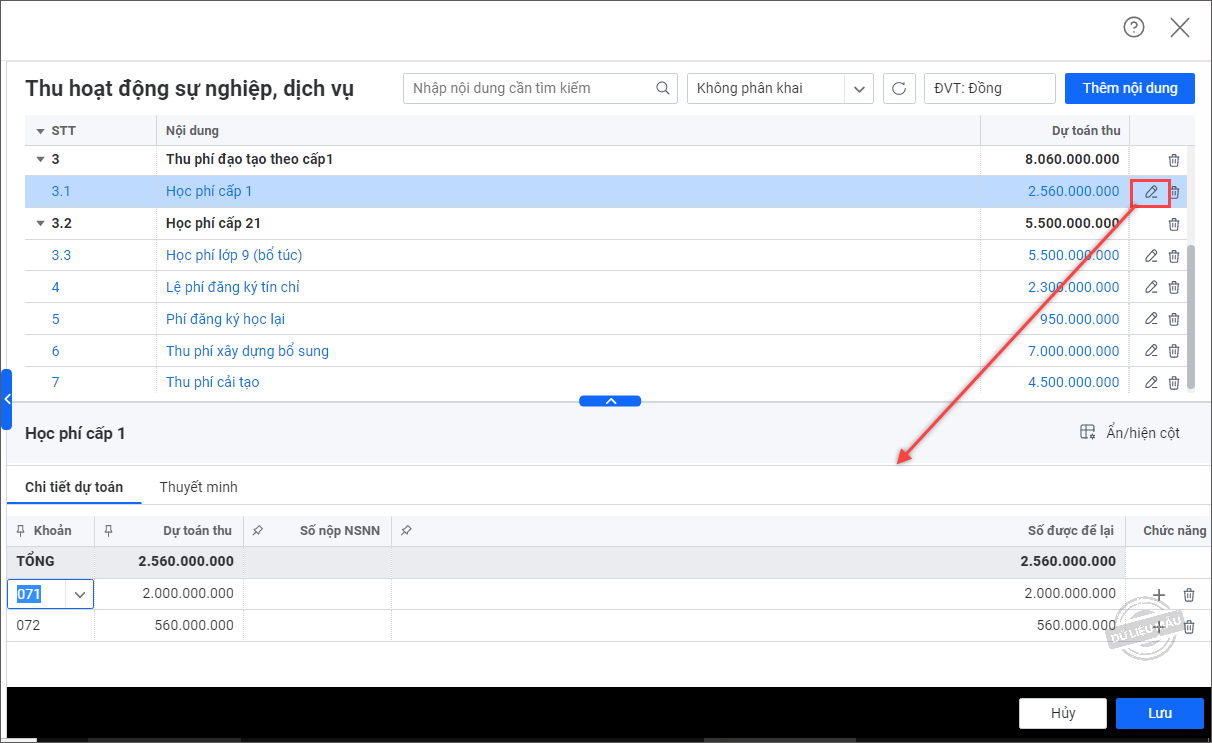Select the Chi tiết dự toán tab
This screenshot has height=743, width=1212.
coord(74,487)
